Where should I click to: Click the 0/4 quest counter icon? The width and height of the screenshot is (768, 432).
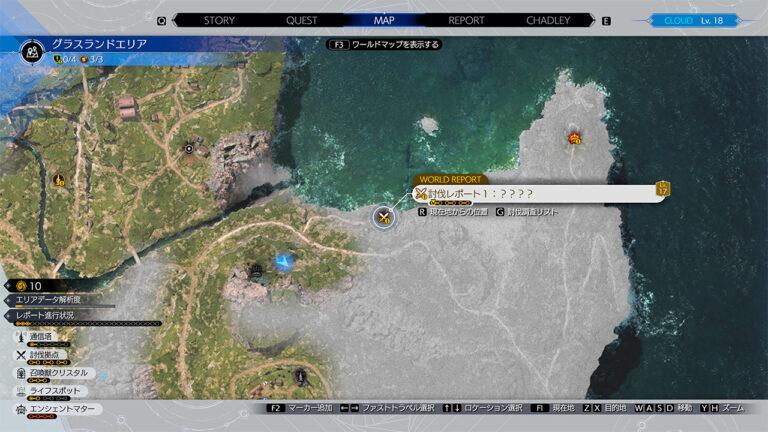click(57, 60)
